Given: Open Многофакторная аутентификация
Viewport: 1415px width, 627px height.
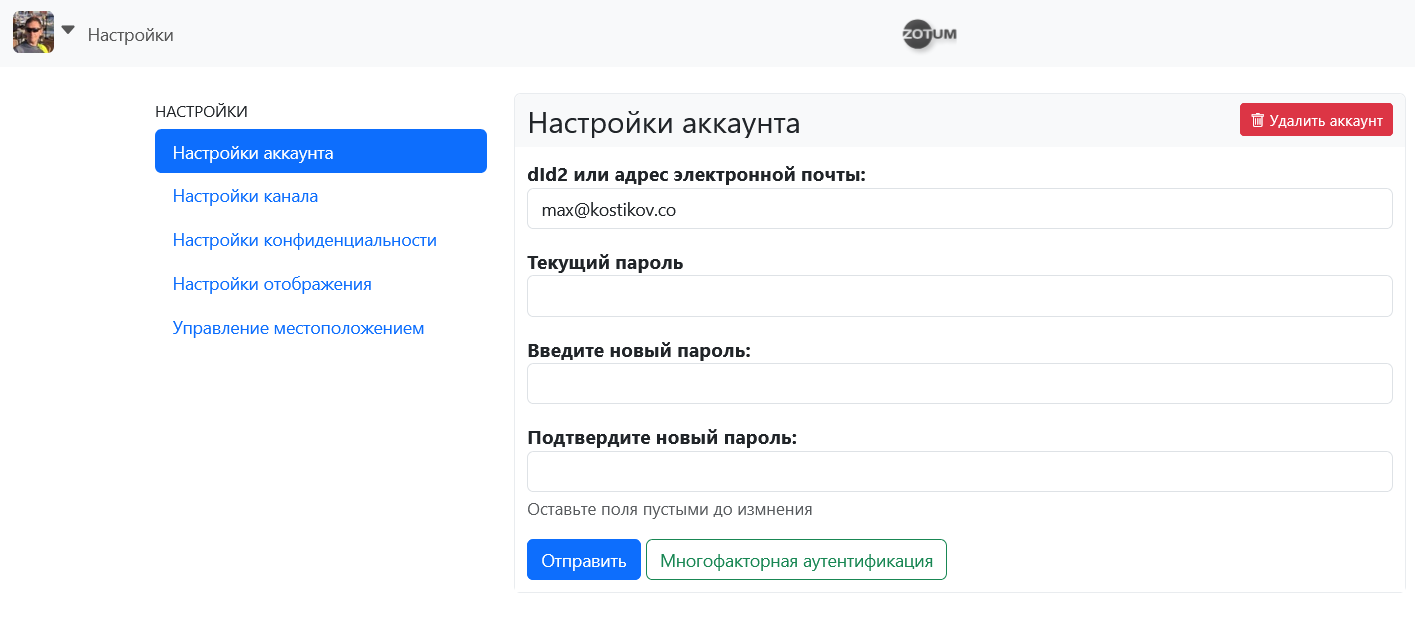Looking at the screenshot, I should click(x=796, y=560).
